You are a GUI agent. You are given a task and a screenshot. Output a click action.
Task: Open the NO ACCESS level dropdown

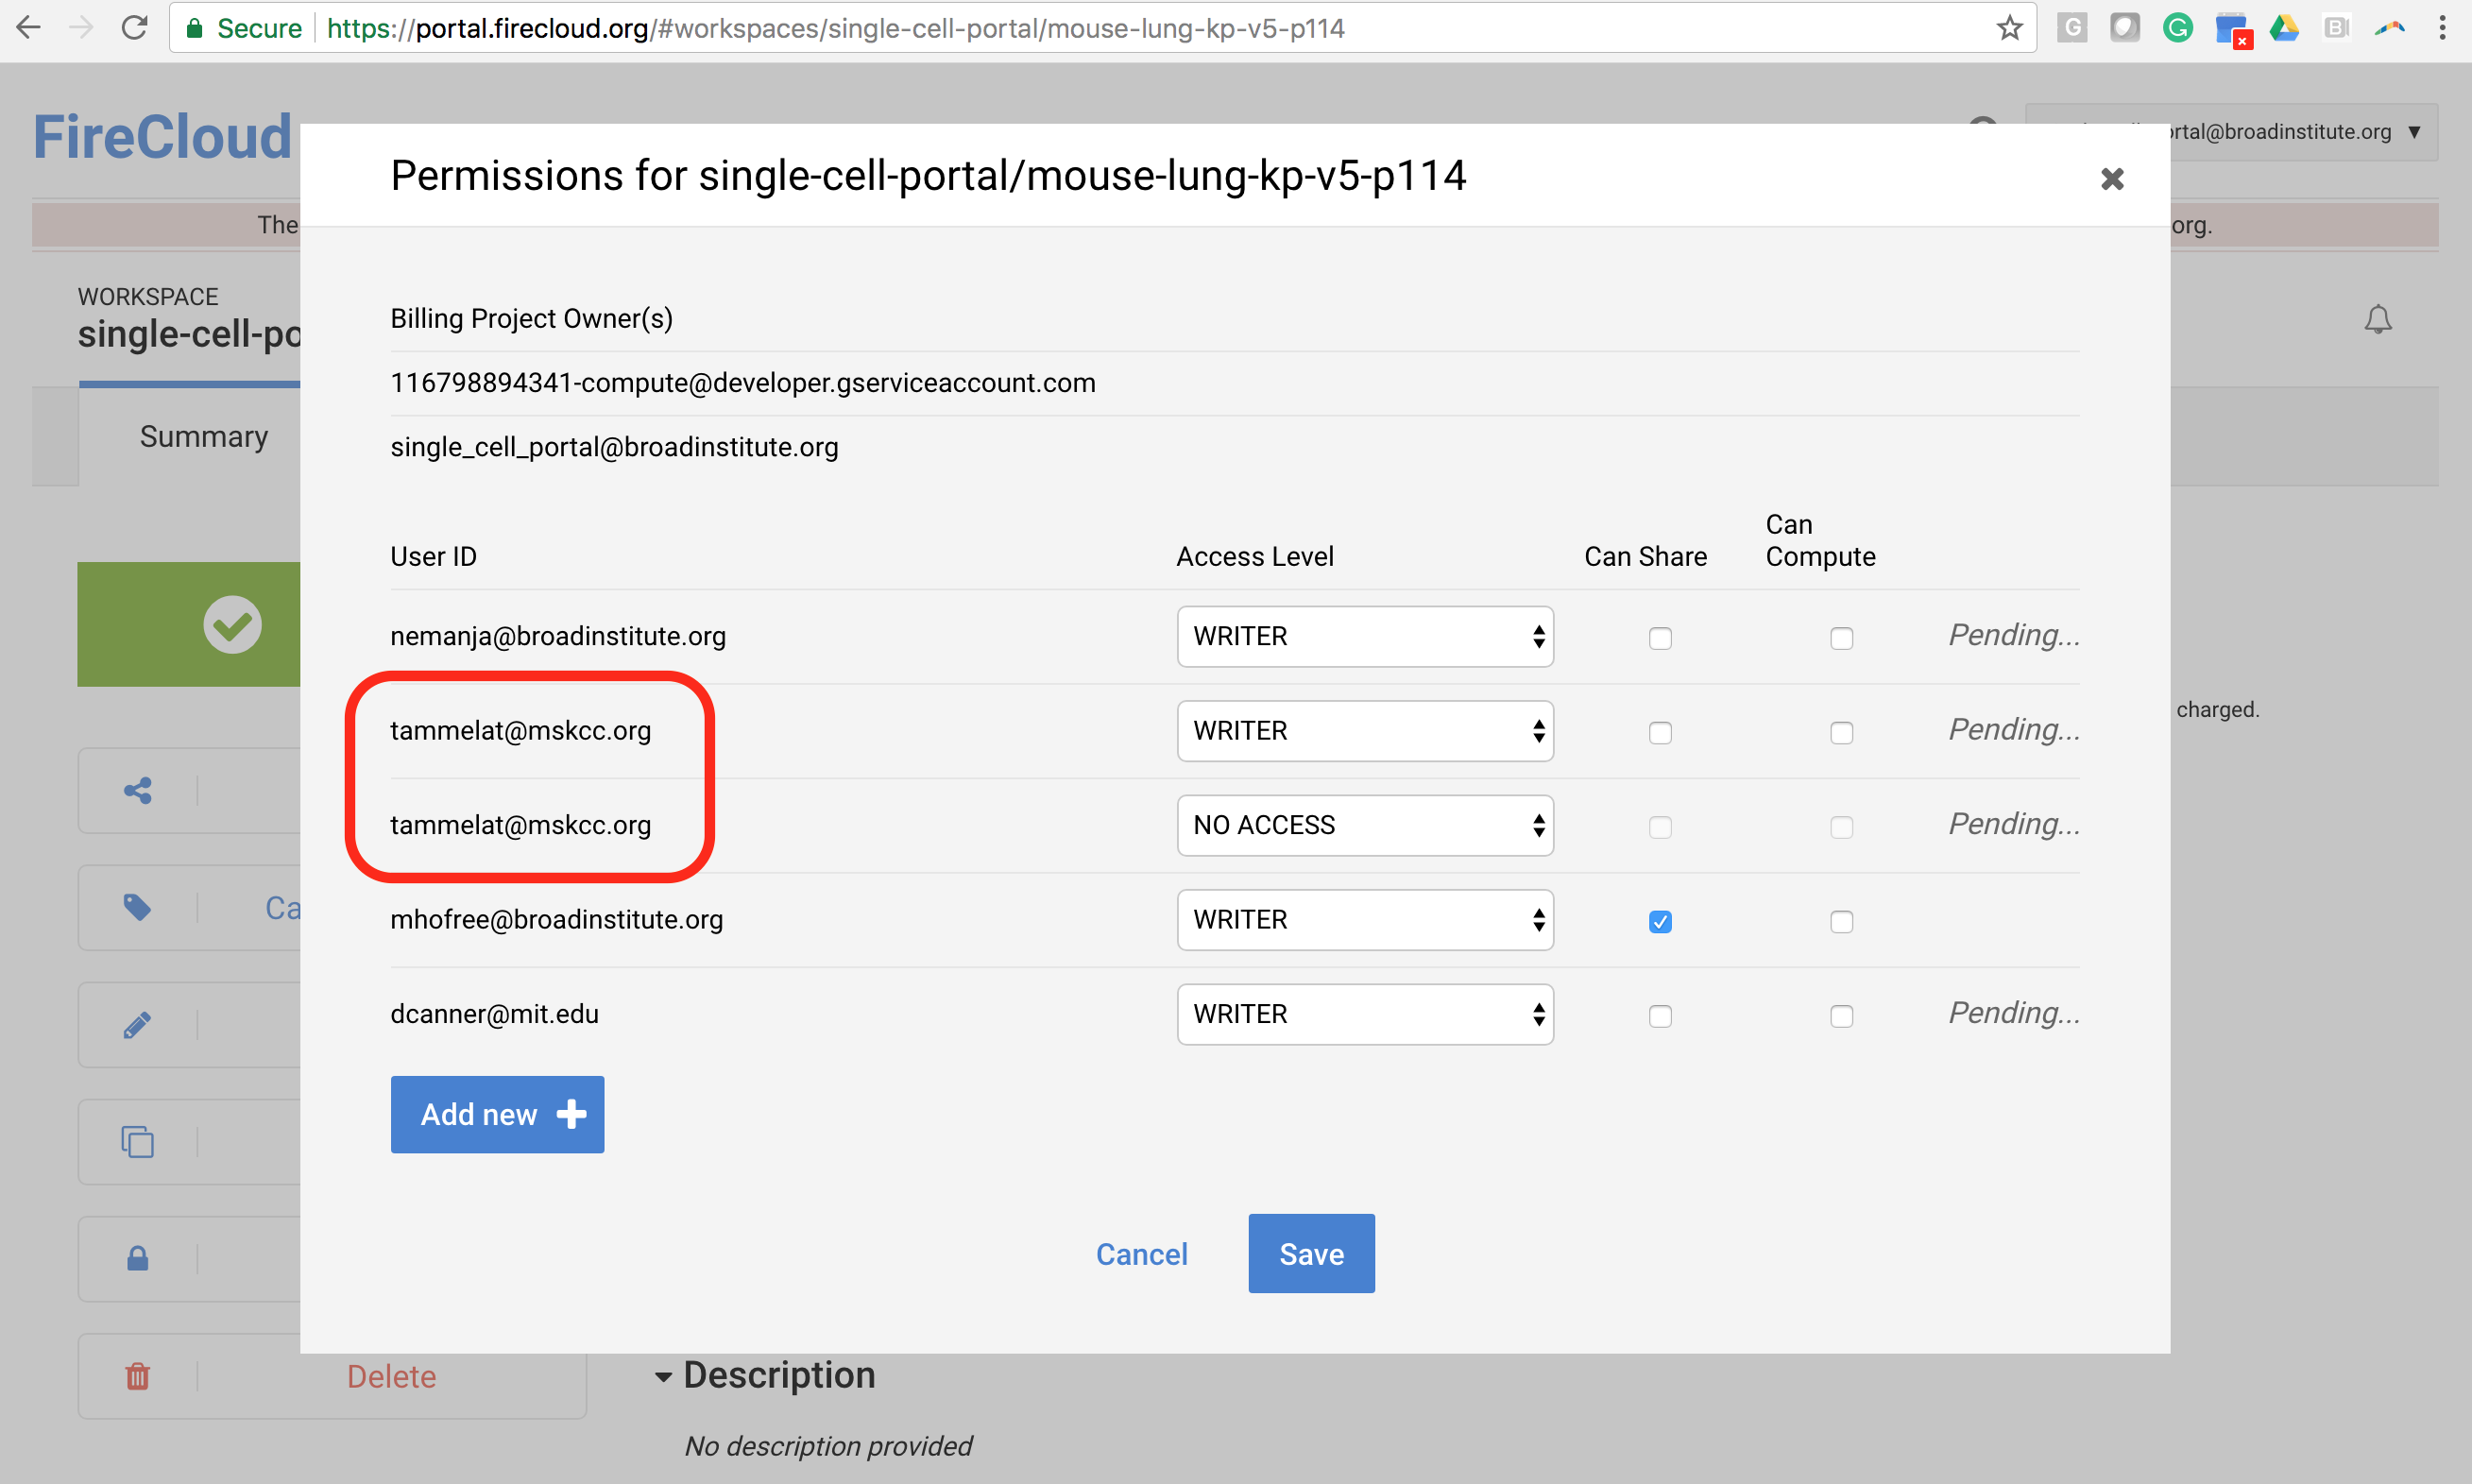tap(1365, 826)
